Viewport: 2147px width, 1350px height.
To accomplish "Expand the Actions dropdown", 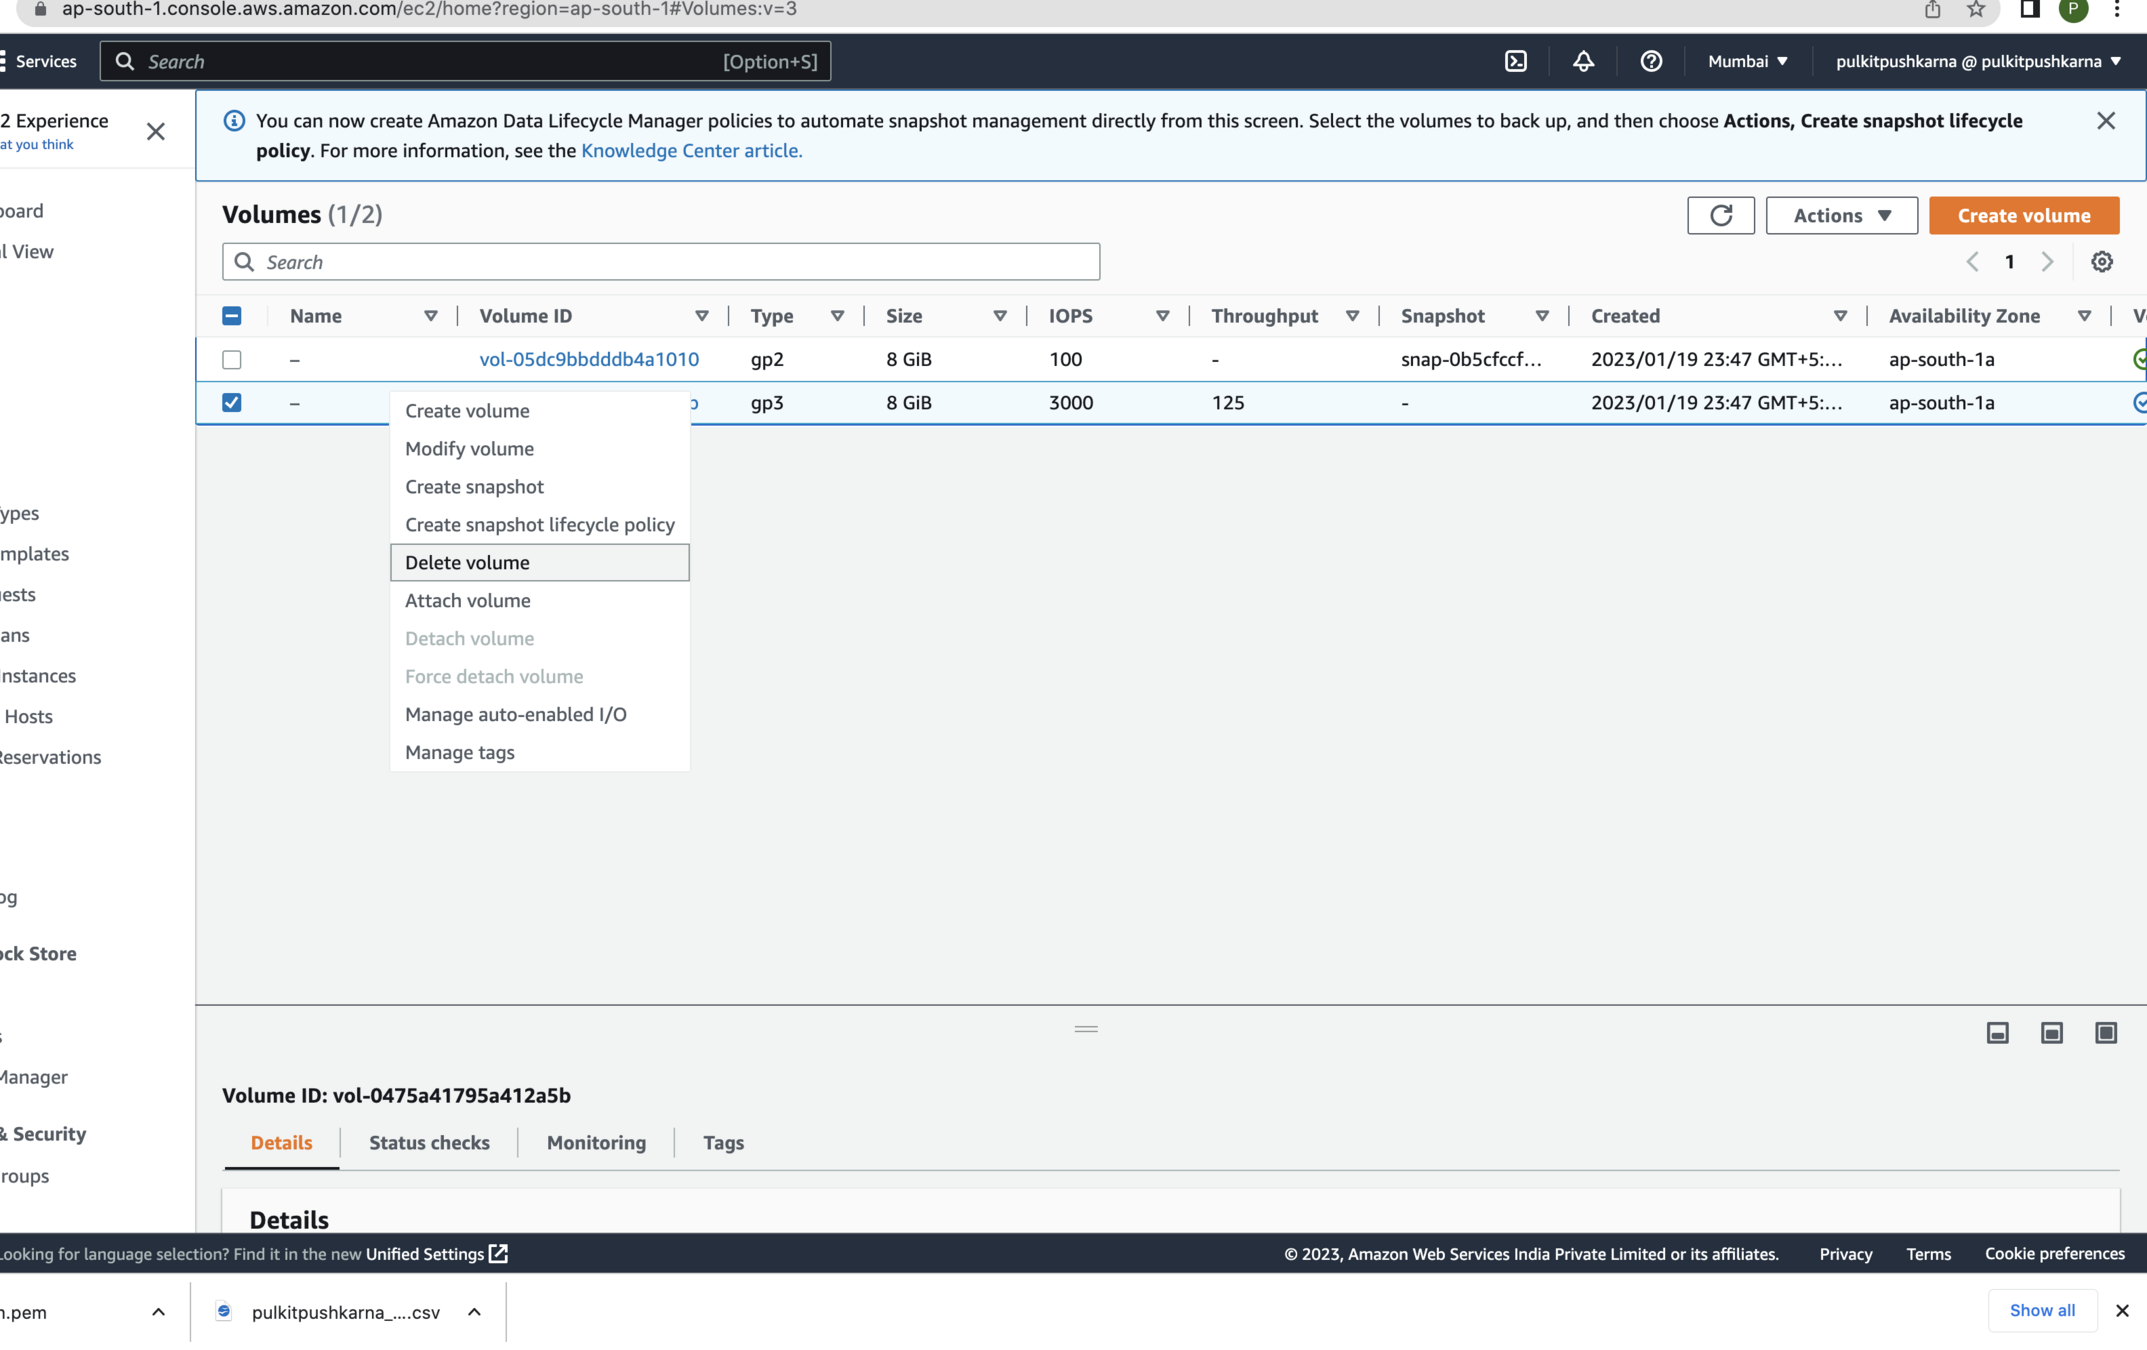I will point(1841,215).
